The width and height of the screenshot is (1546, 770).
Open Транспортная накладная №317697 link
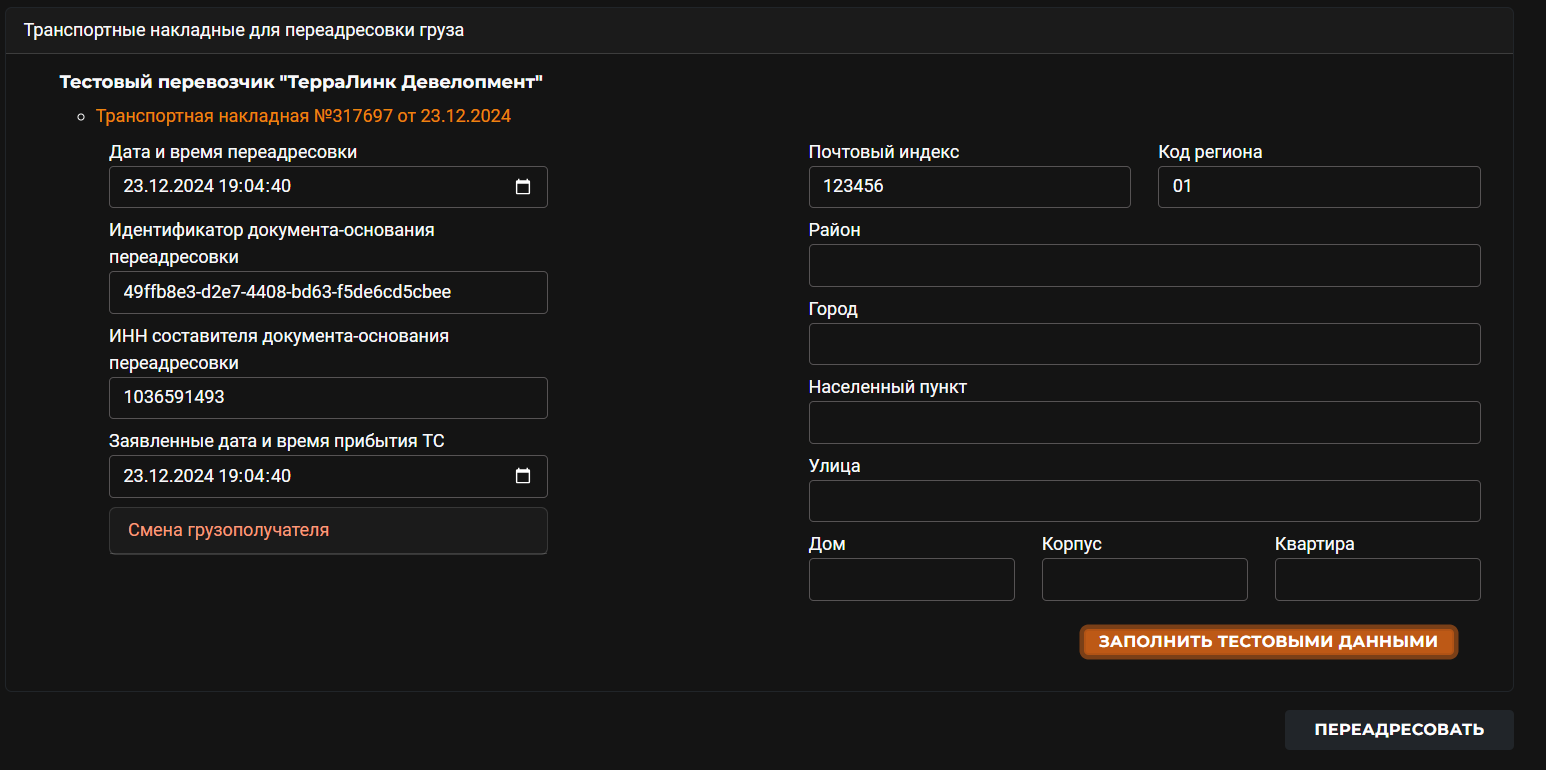click(303, 116)
